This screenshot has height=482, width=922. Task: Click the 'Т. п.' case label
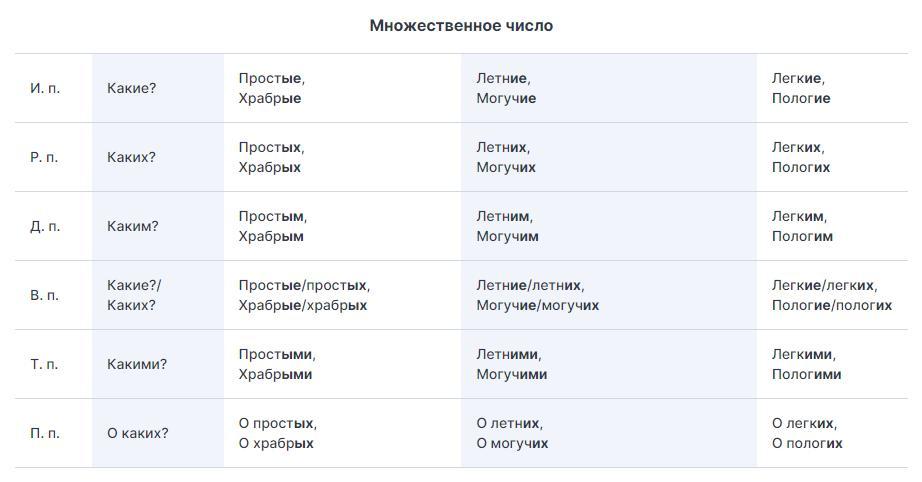point(44,364)
